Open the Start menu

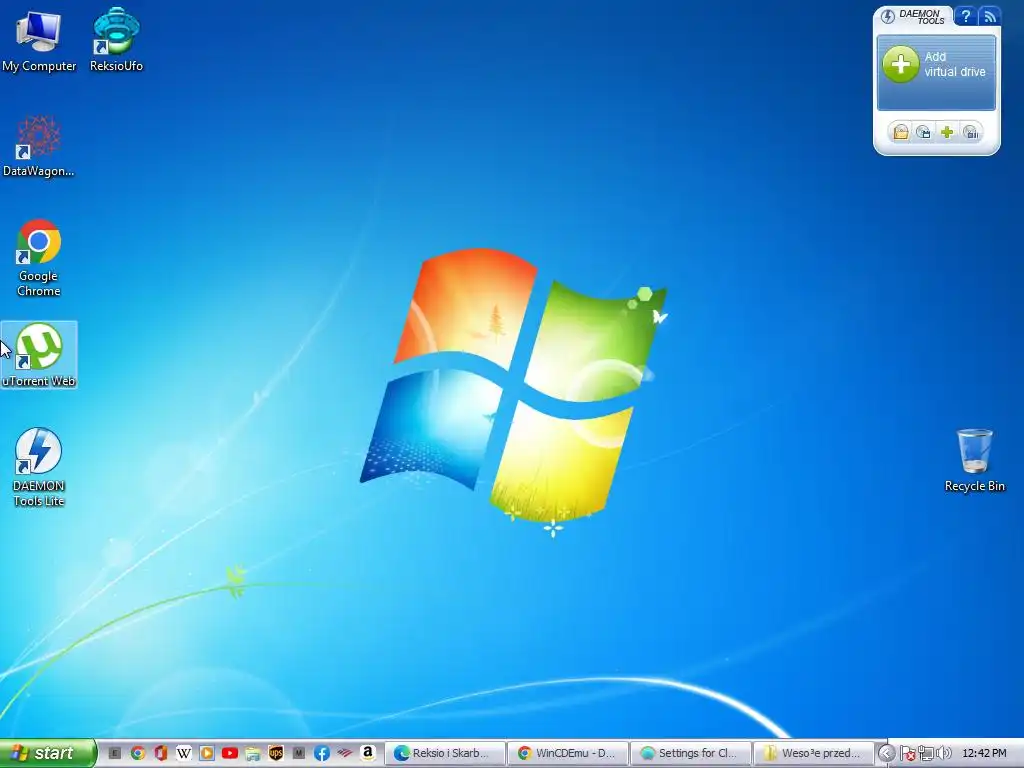[47, 753]
